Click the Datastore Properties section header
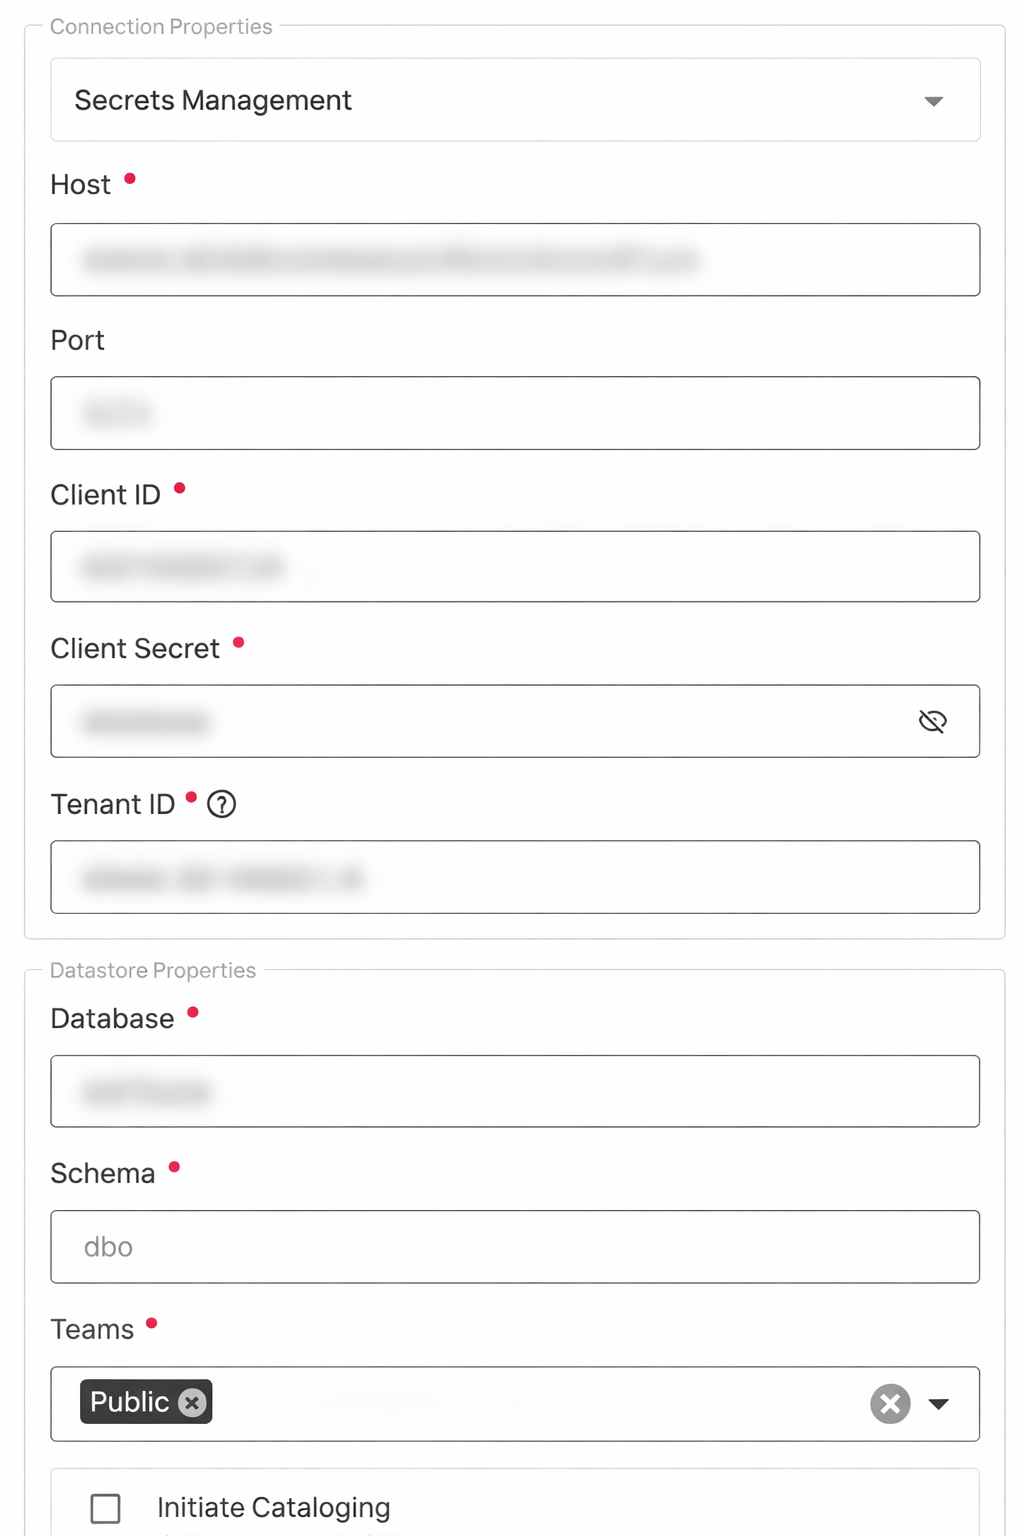The width and height of the screenshot is (1024, 1536). coord(154,970)
